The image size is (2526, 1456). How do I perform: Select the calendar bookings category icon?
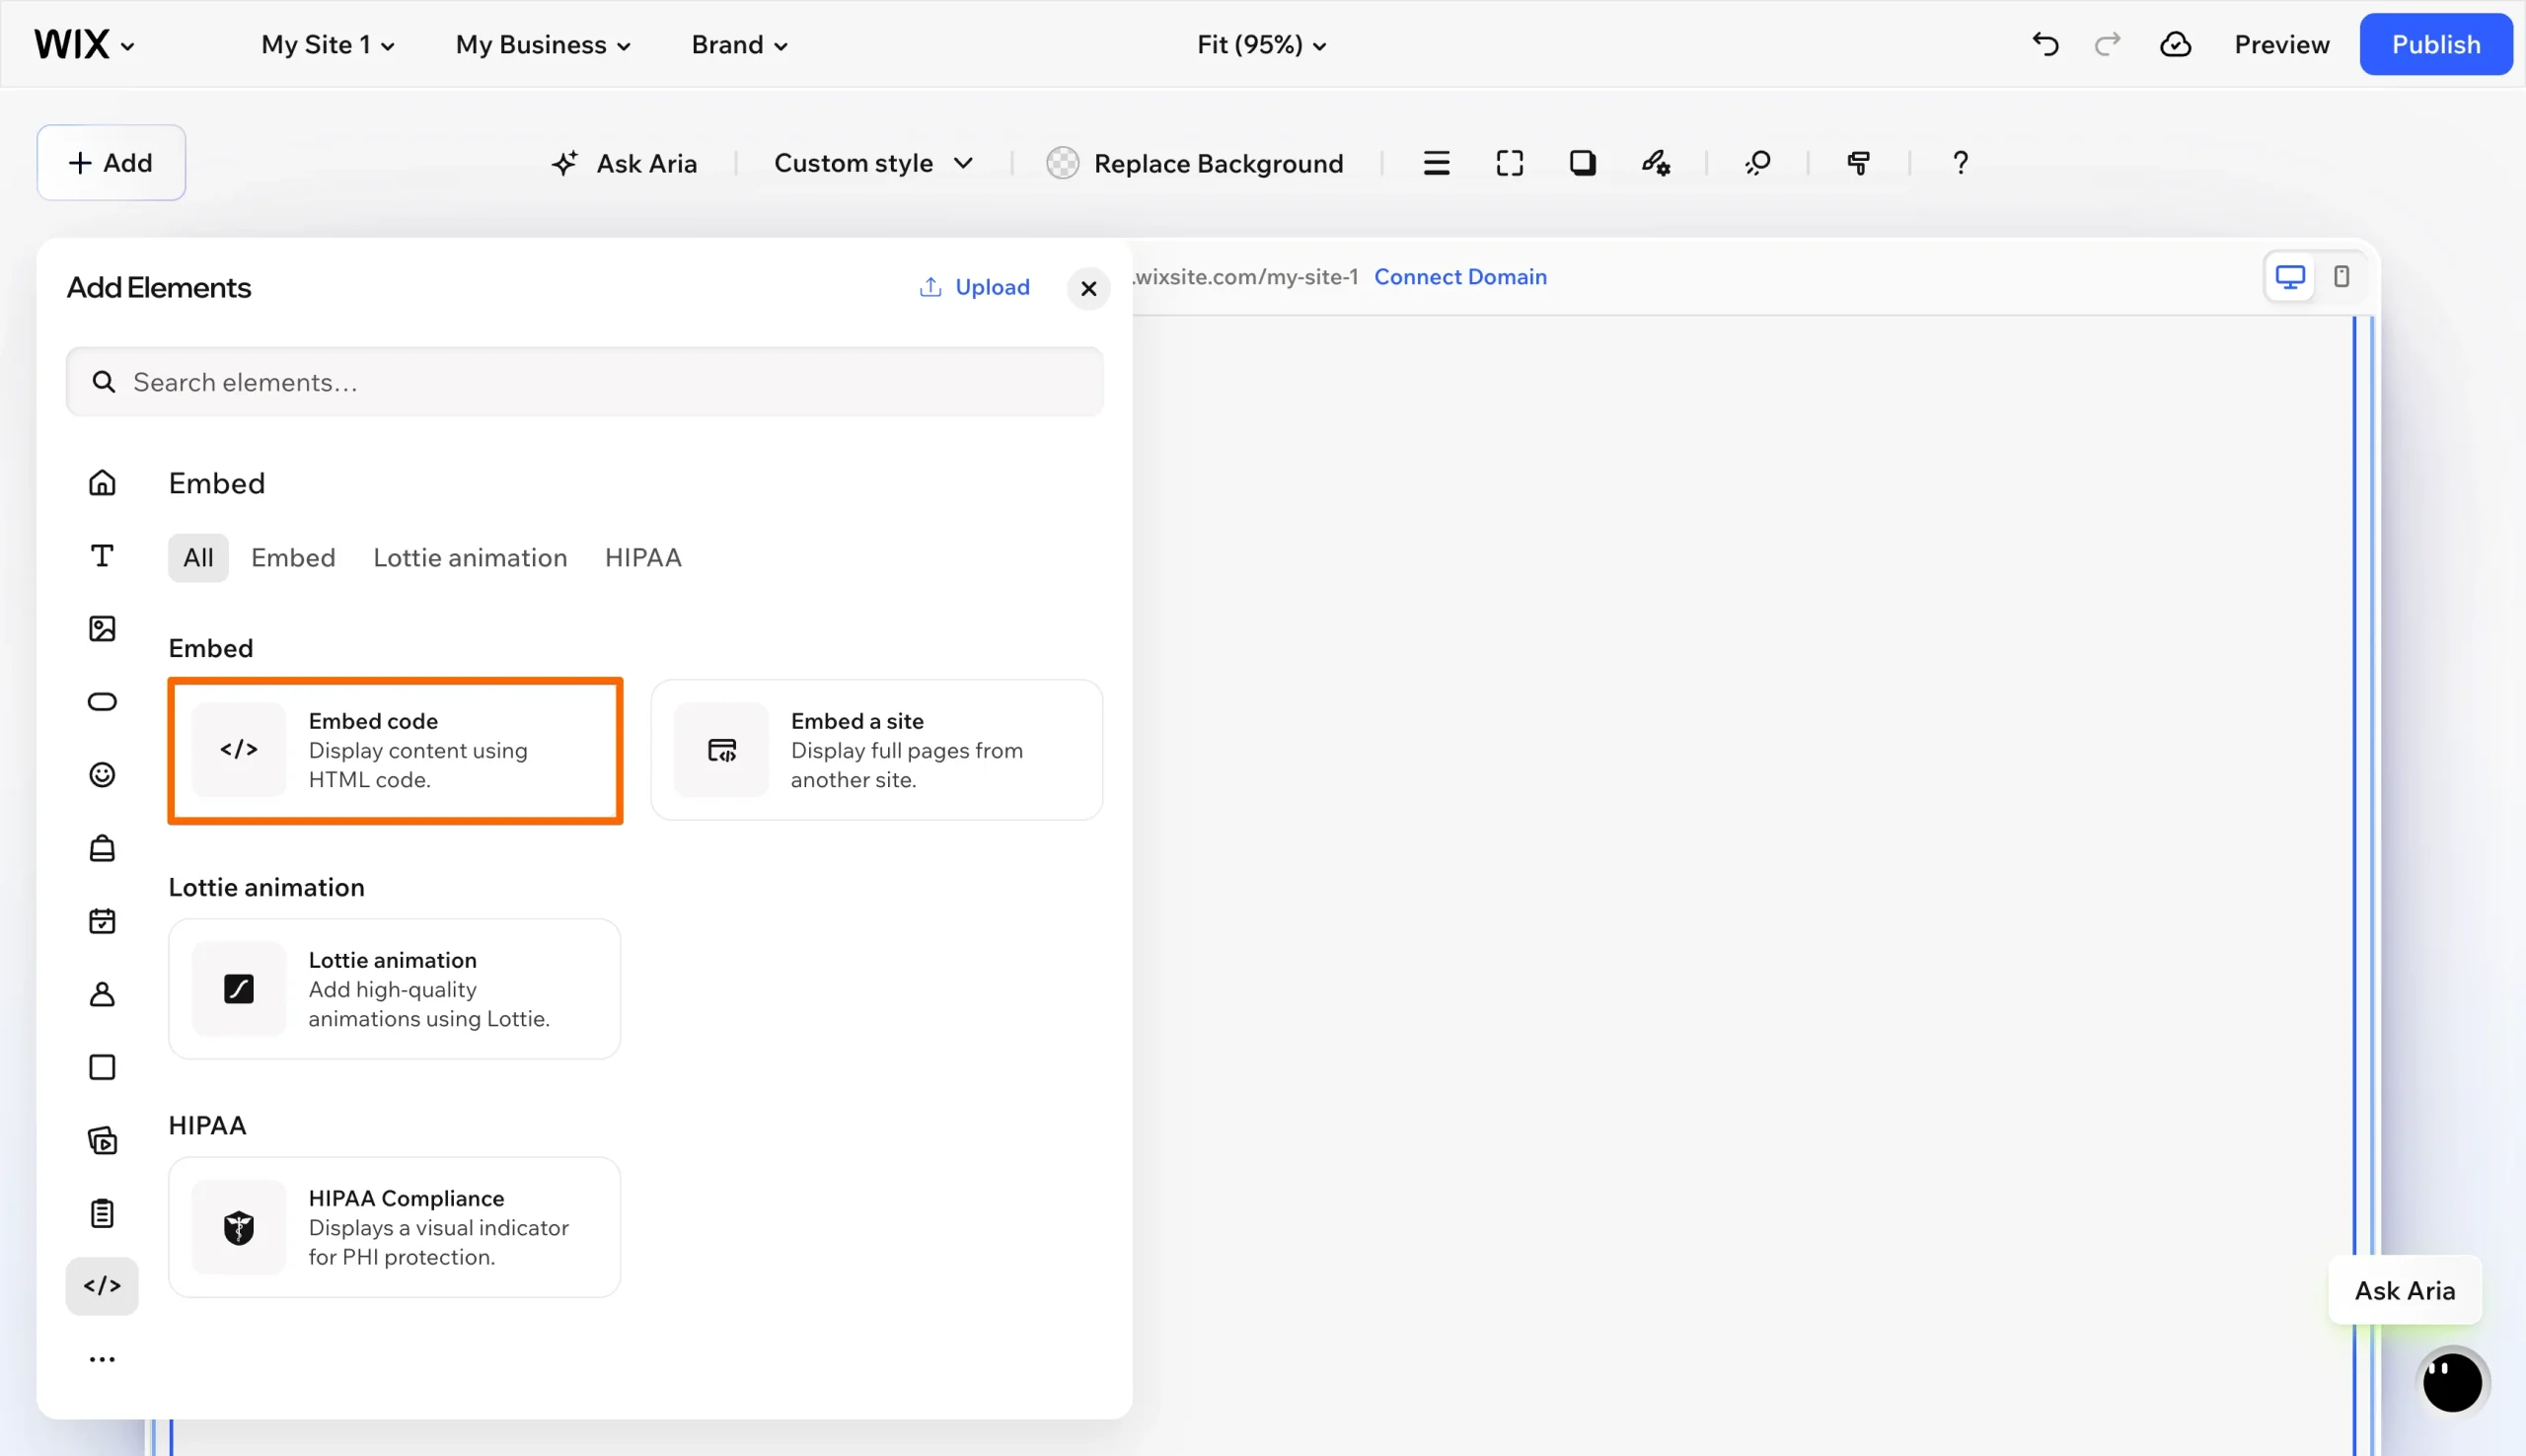tap(102, 921)
